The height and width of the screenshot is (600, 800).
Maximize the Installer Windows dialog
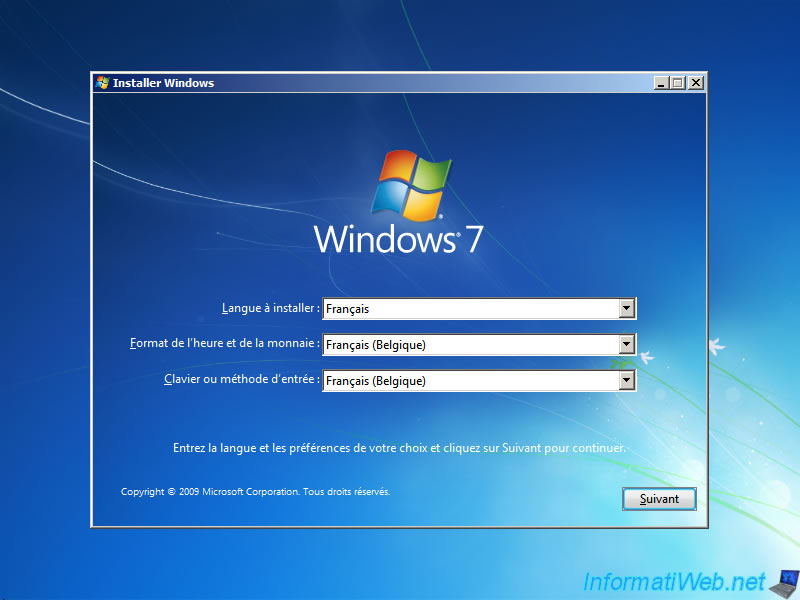678,83
